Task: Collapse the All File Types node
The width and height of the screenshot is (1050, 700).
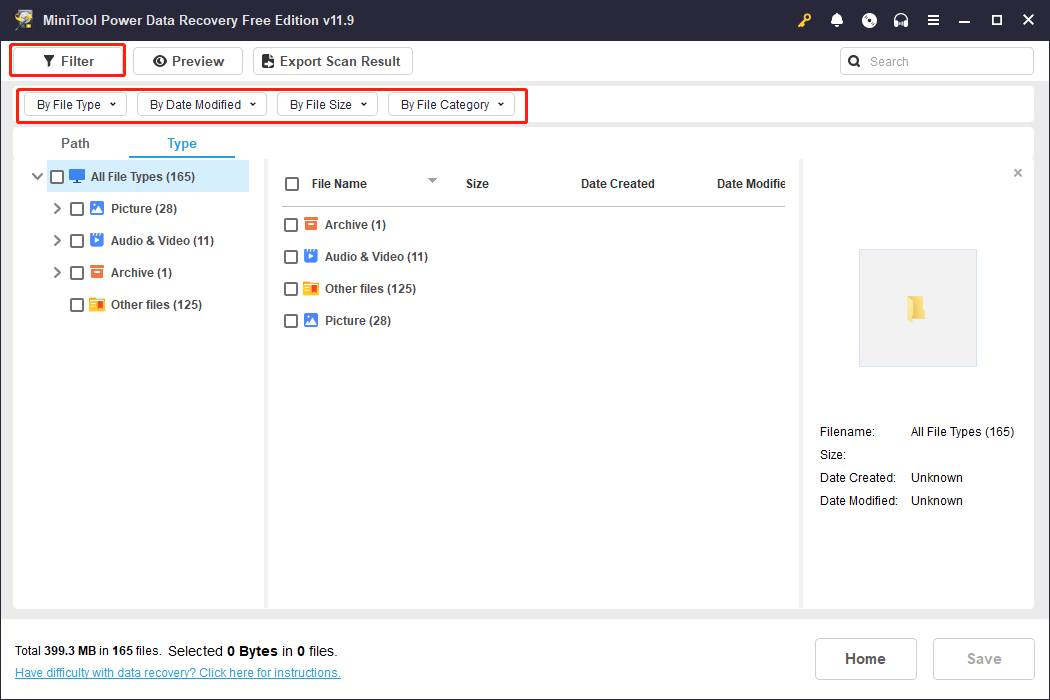Action: 38,177
